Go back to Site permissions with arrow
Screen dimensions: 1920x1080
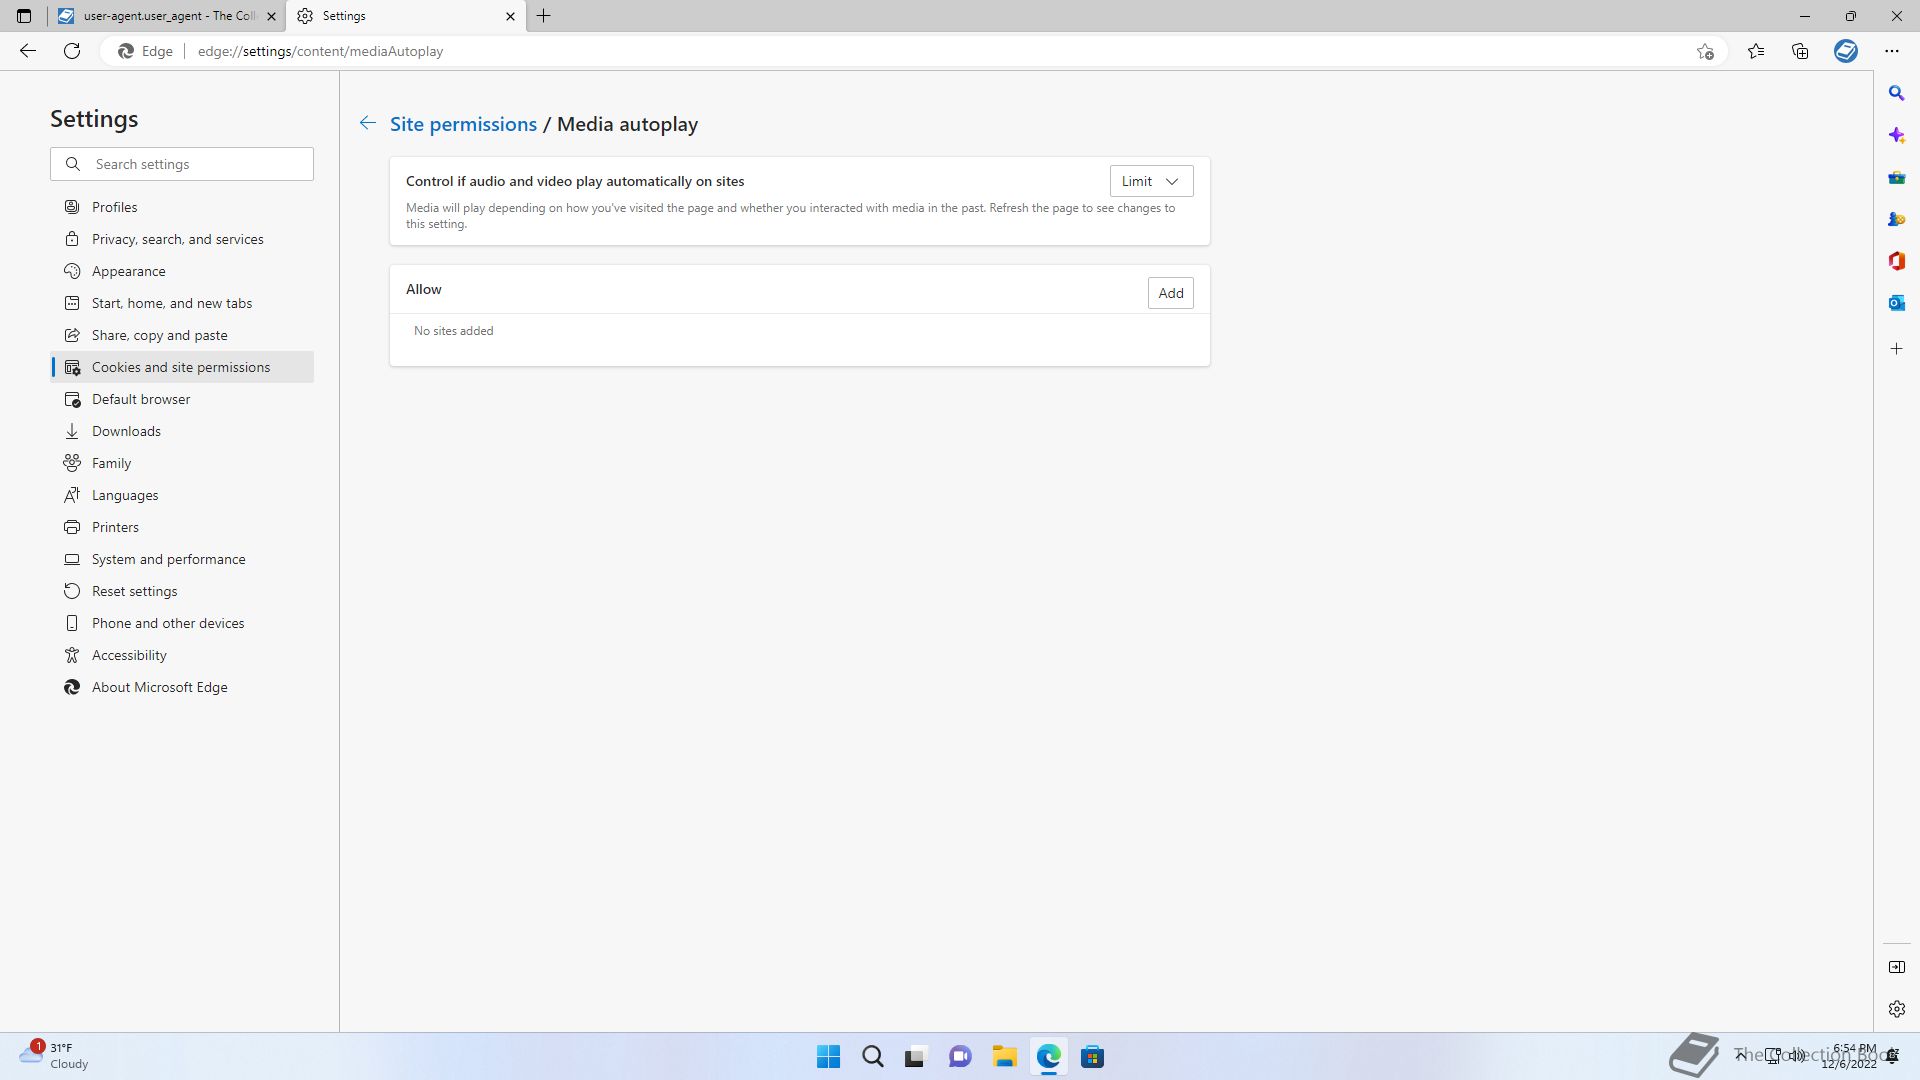coord(368,123)
